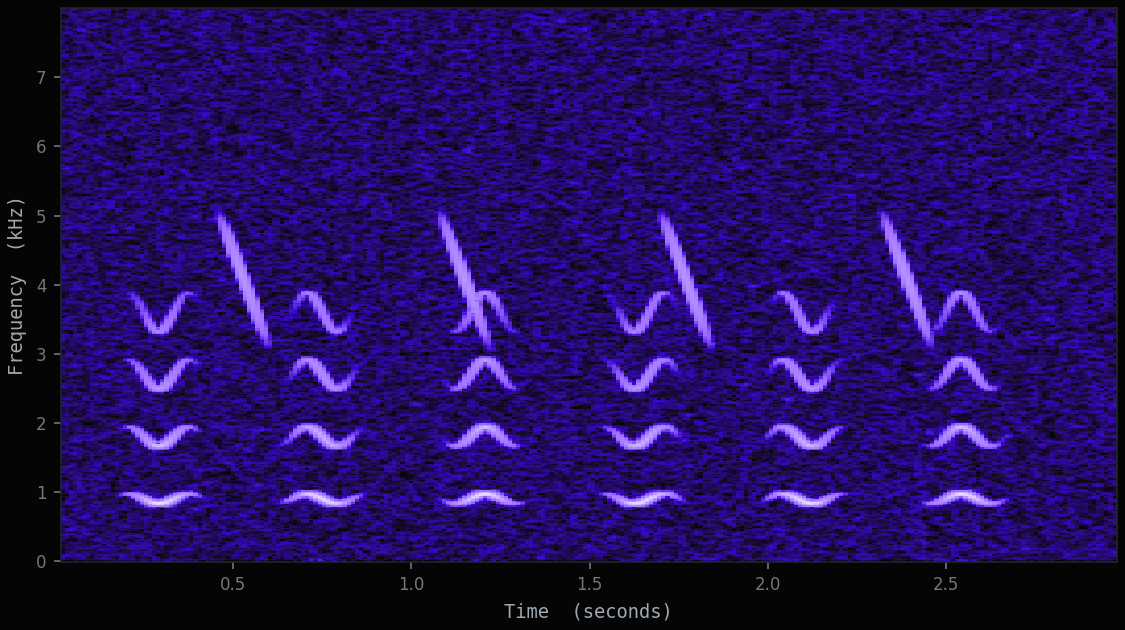Select the 0 kHz frequency tick label

tap(42, 561)
